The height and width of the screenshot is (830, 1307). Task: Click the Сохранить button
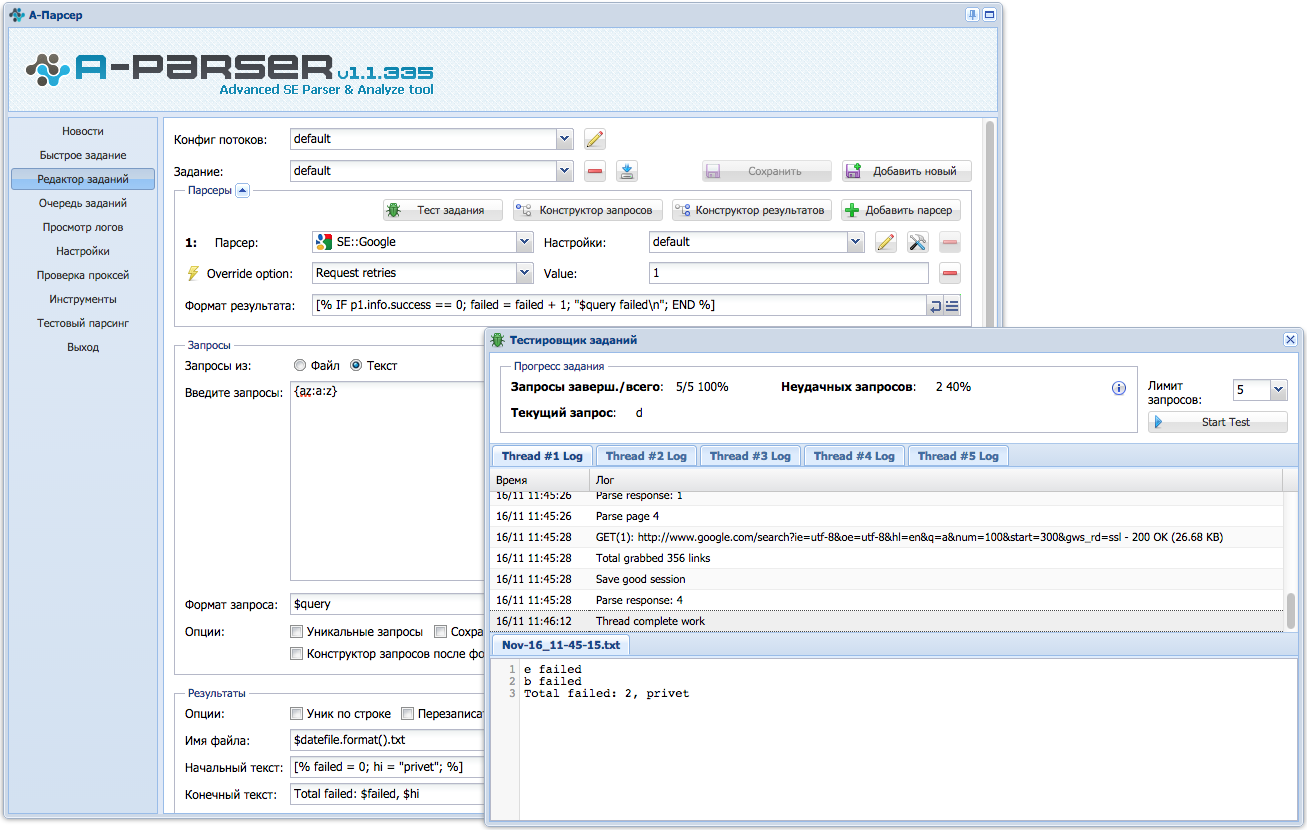766,171
